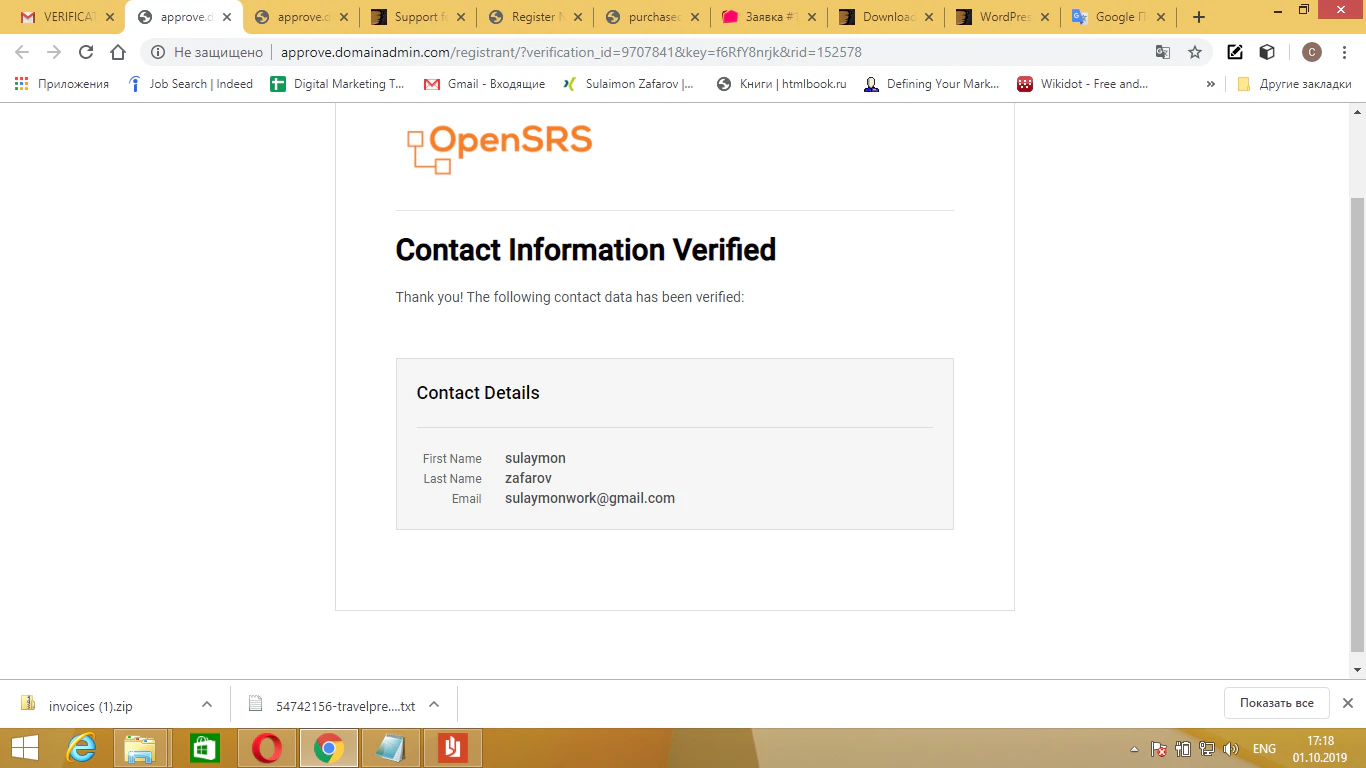The height and width of the screenshot is (768, 1366).
Task: Open the Defining Your Market bookmark
Action: pos(932,84)
